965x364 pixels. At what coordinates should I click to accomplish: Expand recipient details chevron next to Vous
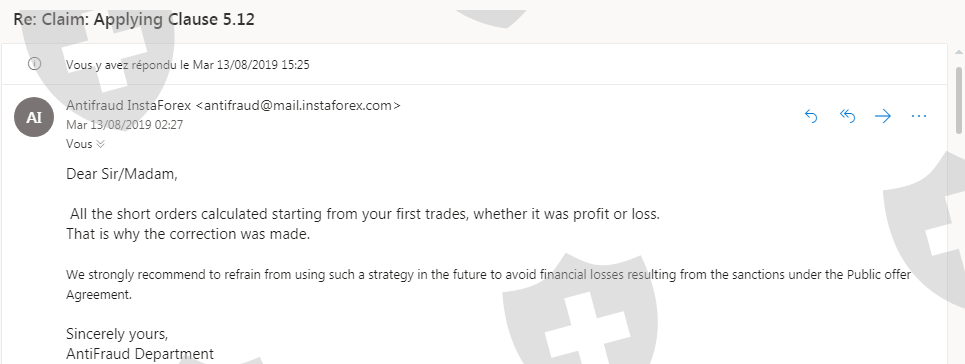100,144
